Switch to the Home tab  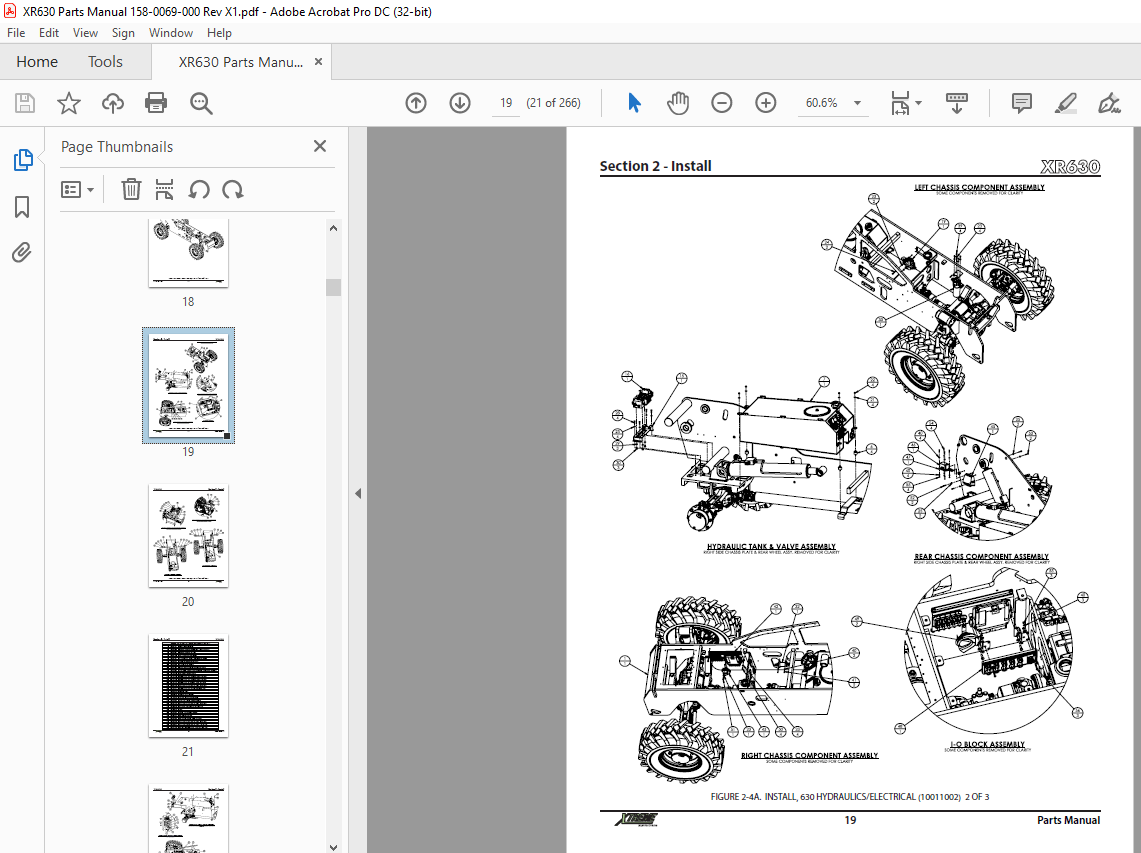pyautogui.click(x=37, y=62)
